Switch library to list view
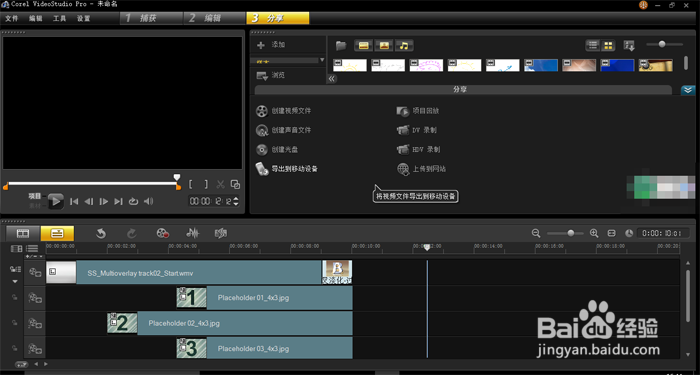The width and height of the screenshot is (700, 375). click(593, 45)
